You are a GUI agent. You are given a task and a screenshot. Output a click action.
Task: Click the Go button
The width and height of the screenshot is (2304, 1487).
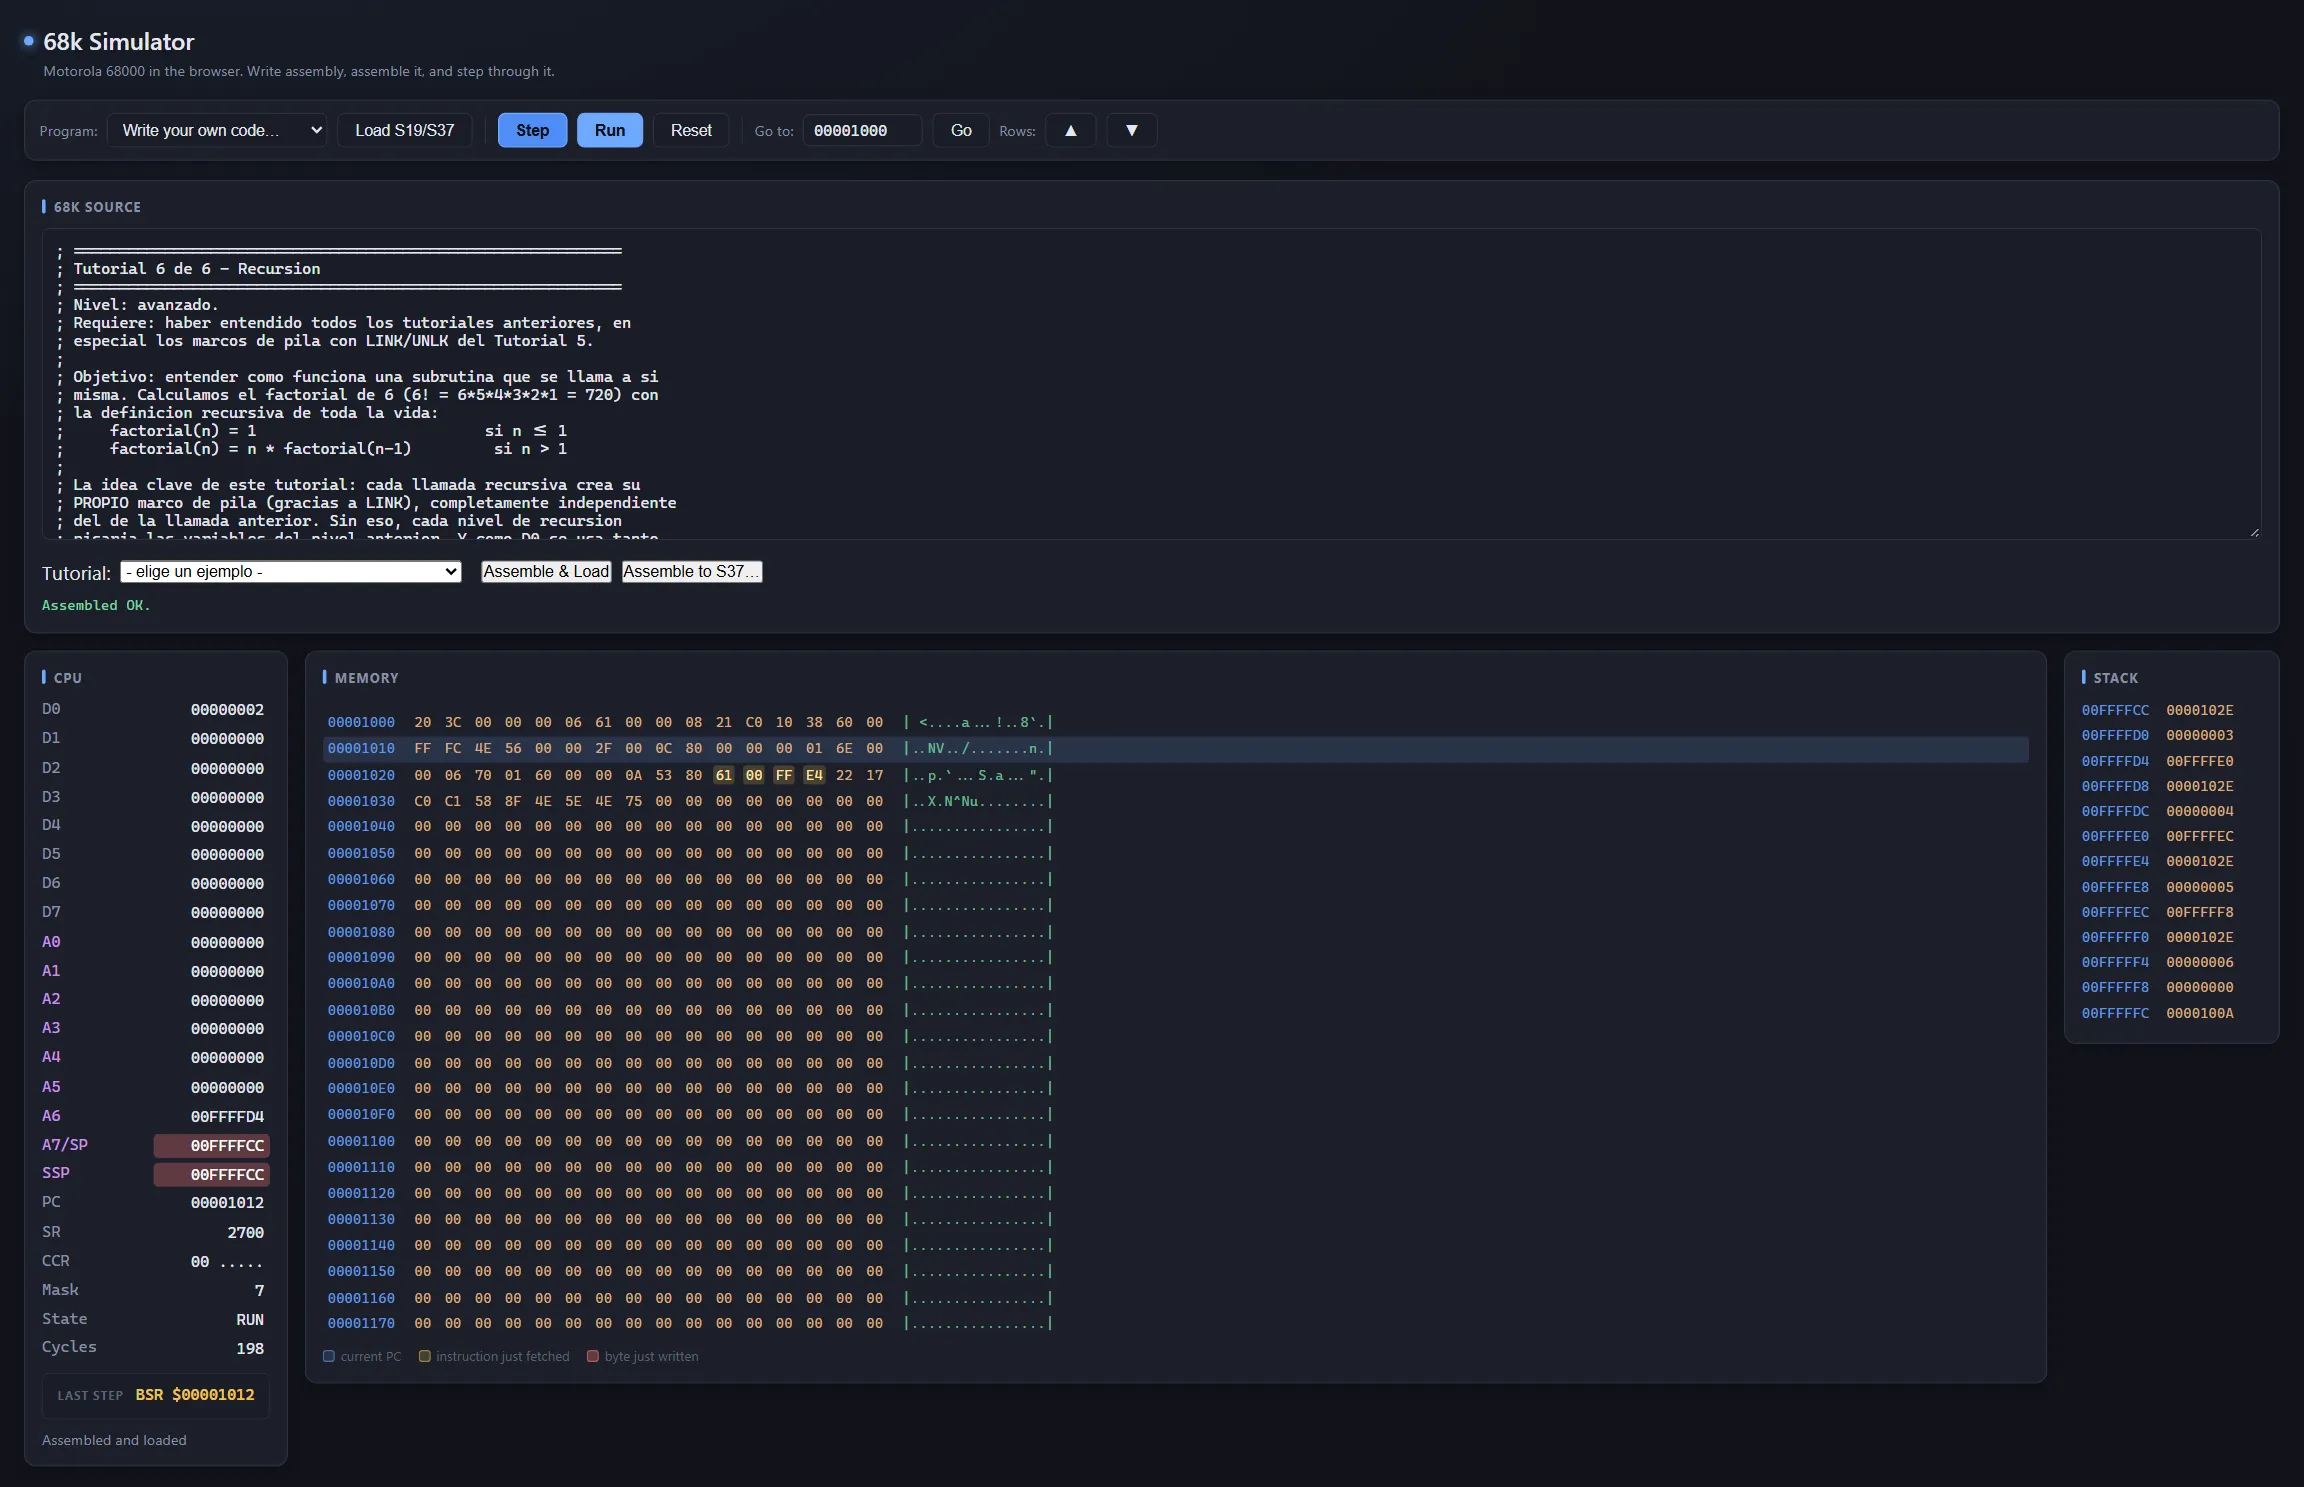click(x=961, y=130)
